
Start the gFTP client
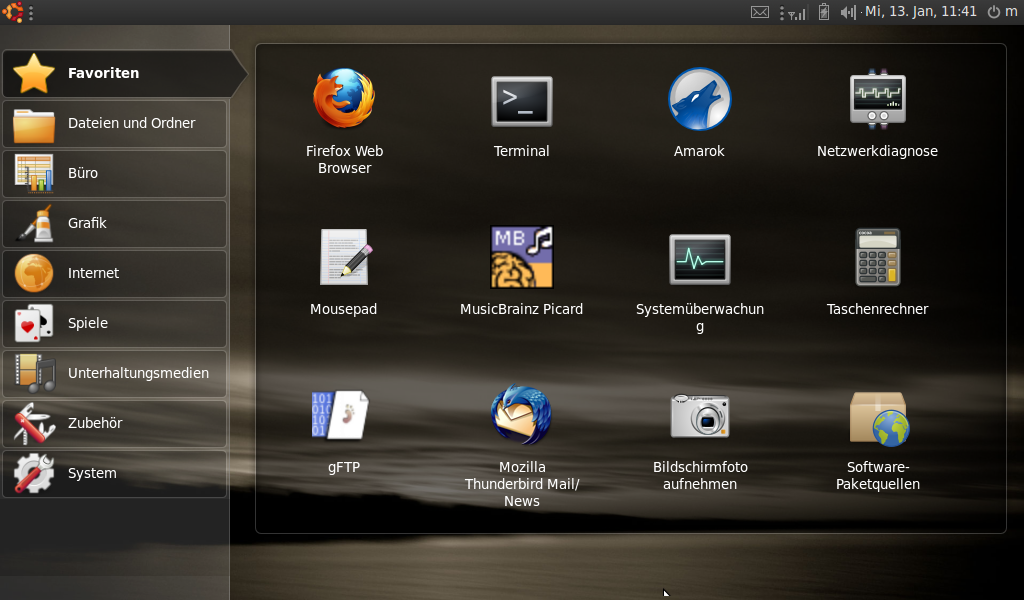click(344, 432)
